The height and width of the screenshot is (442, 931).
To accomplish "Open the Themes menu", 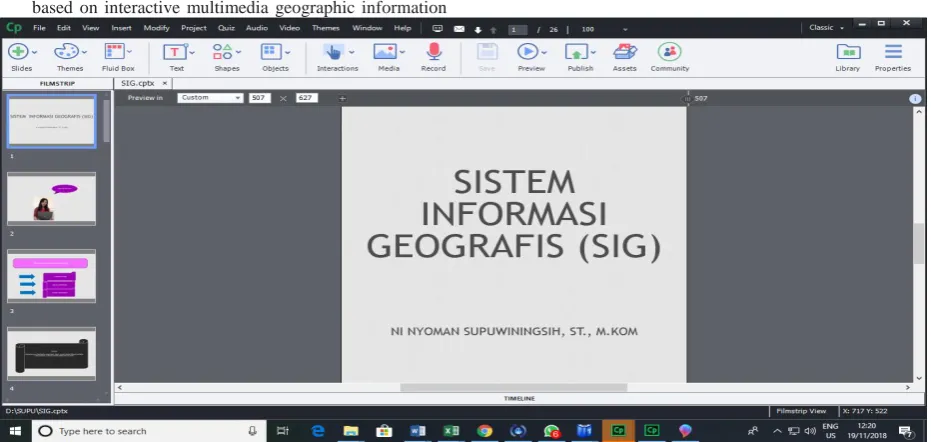I will pos(325,28).
